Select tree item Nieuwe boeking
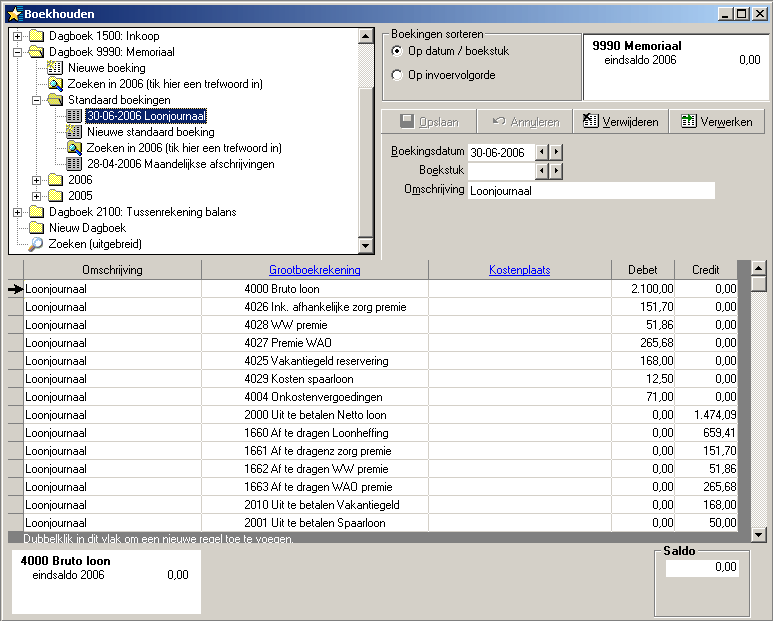773x621 pixels. (106, 68)
